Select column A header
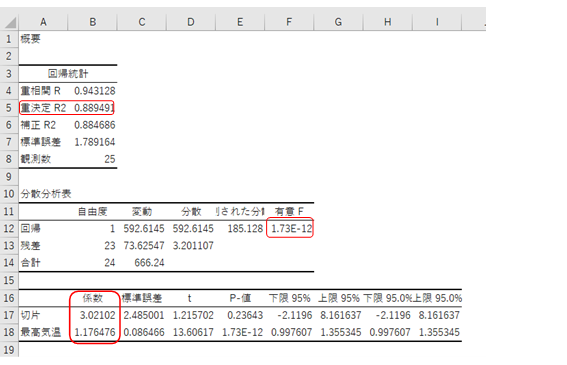 coord(43,22)
